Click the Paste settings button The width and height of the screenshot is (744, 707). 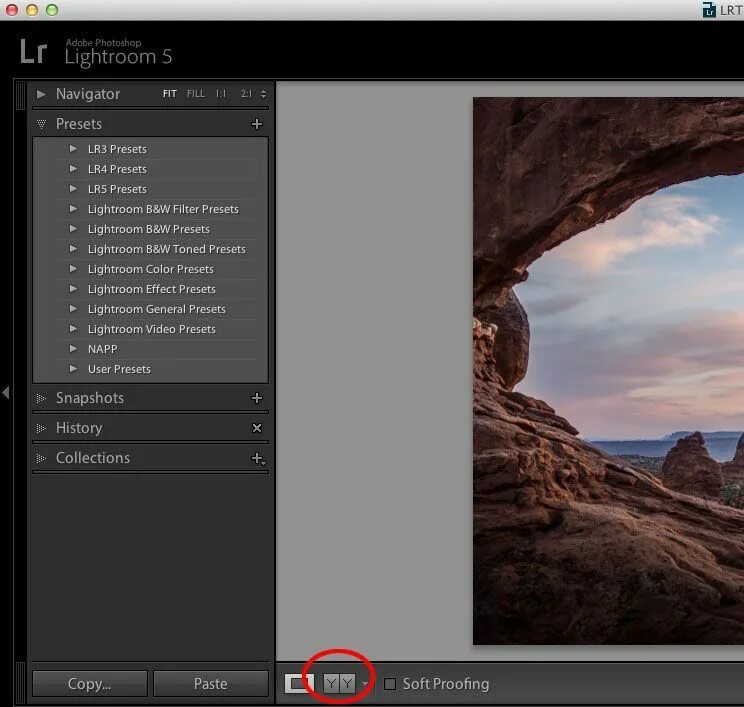(x=211, y=684)
